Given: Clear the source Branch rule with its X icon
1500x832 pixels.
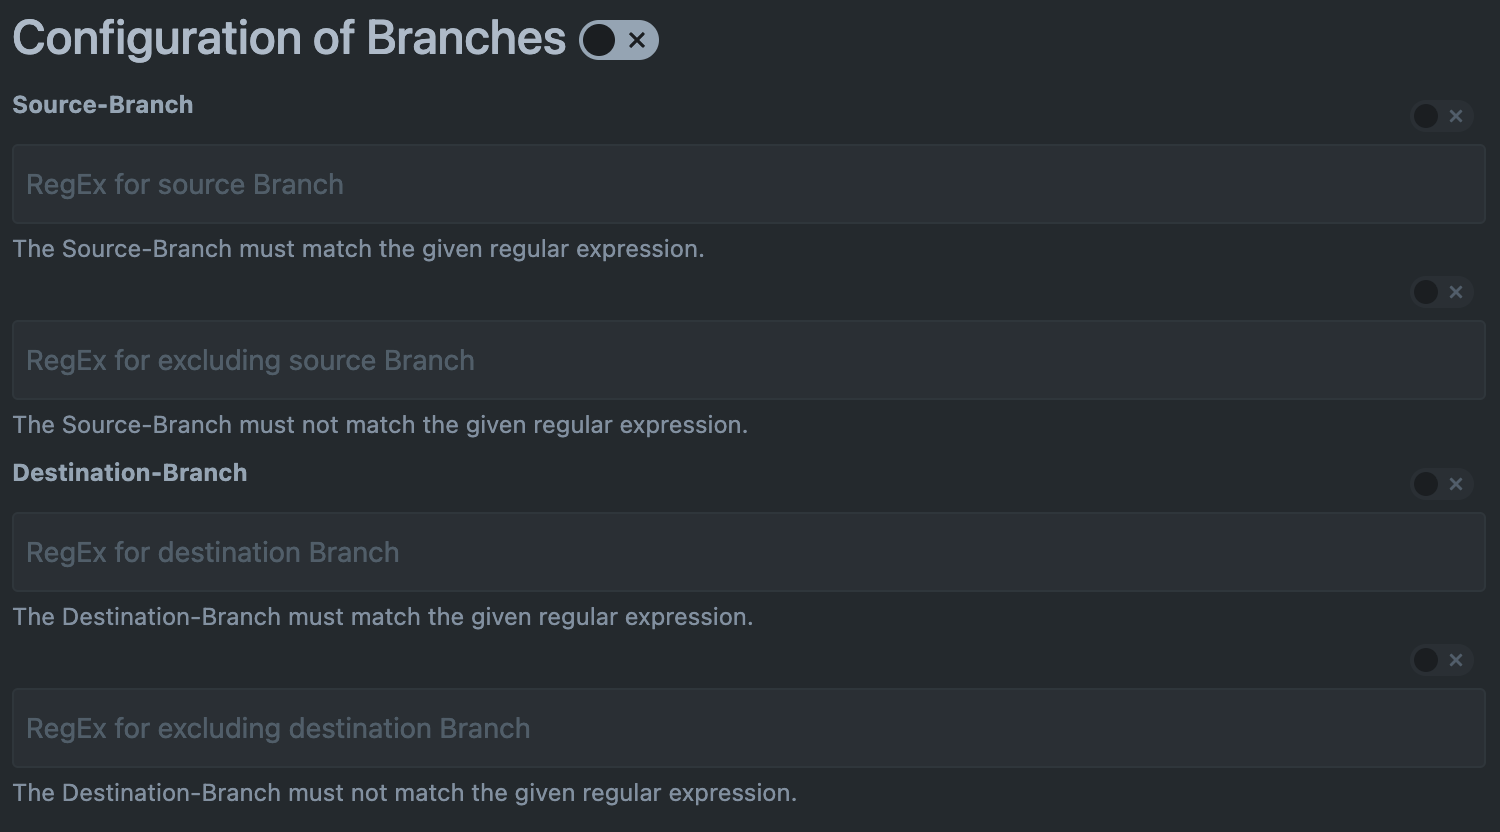Looking at the screenshot, I should coord(1457,116).
